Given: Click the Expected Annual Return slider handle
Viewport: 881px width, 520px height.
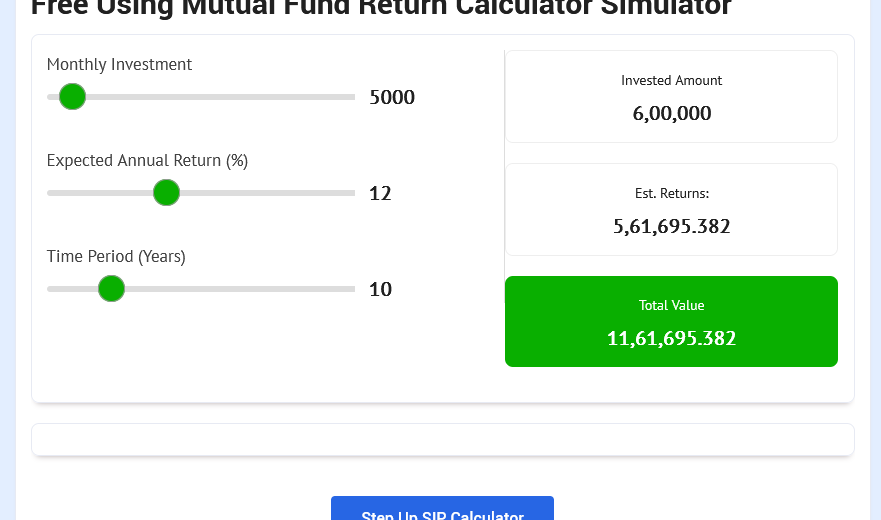Looking at the screenshot, I should click(x=166, y=193).
